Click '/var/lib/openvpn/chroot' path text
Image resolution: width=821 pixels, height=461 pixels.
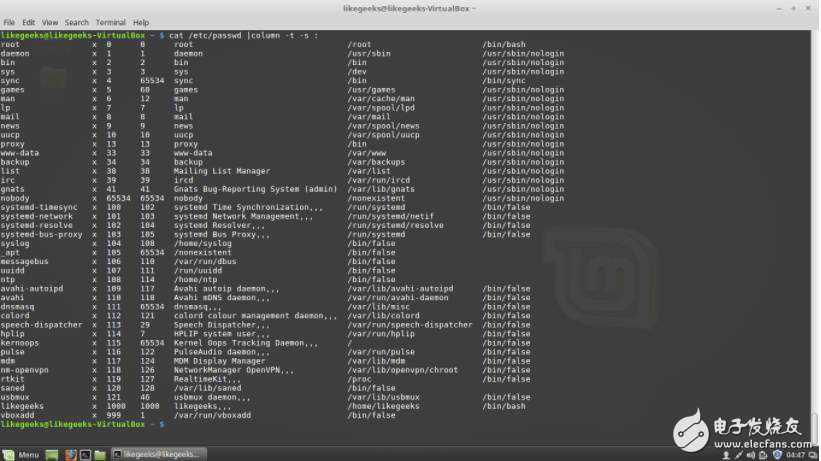click(x=403, y=370)
